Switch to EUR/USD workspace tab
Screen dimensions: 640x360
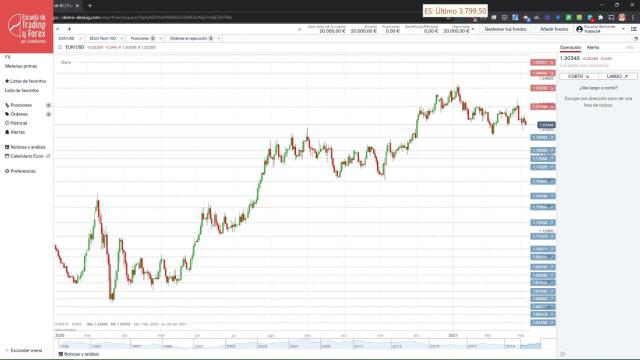pos(67,38)
